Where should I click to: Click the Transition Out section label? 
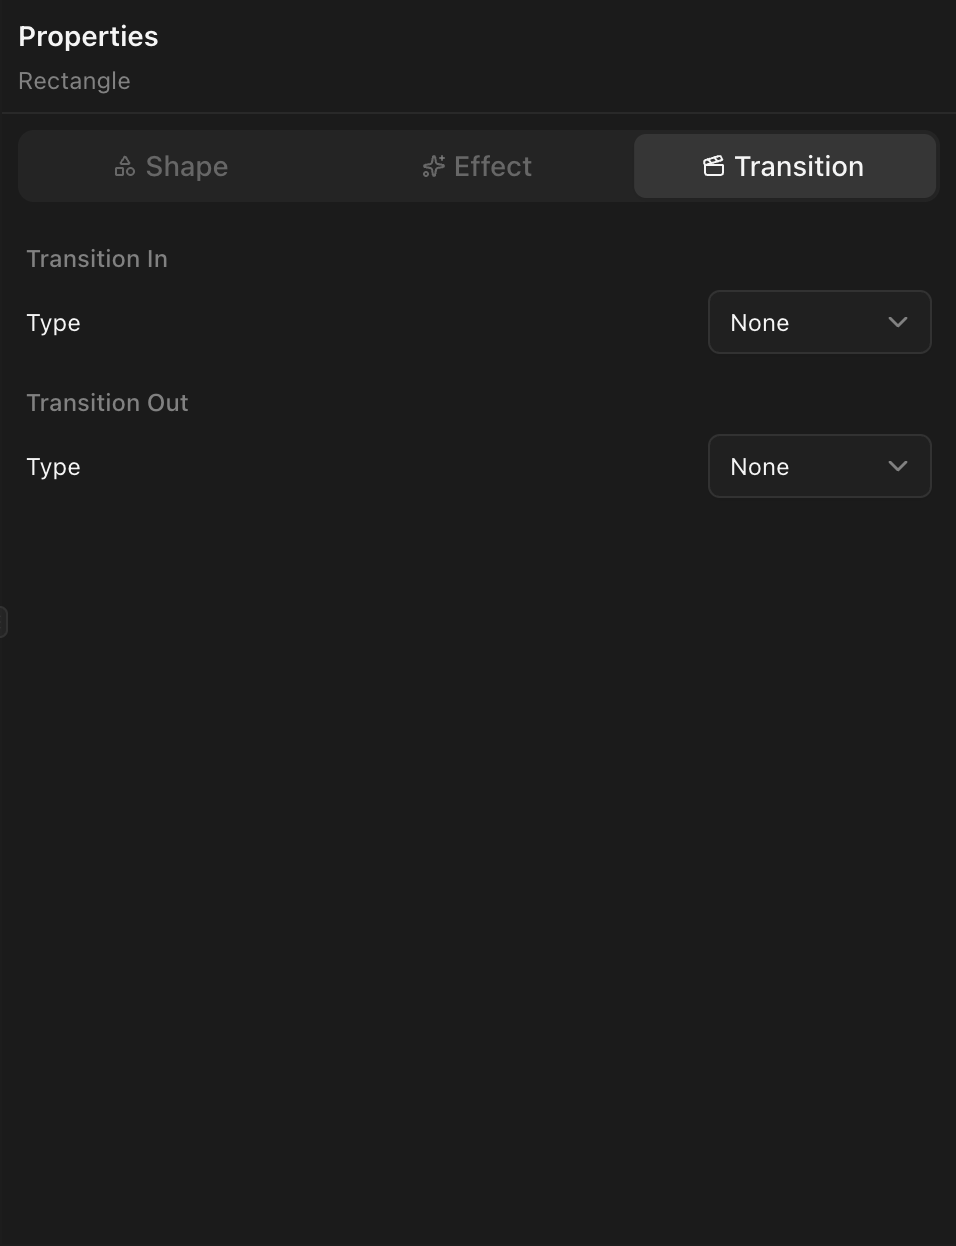coord(107,402)
